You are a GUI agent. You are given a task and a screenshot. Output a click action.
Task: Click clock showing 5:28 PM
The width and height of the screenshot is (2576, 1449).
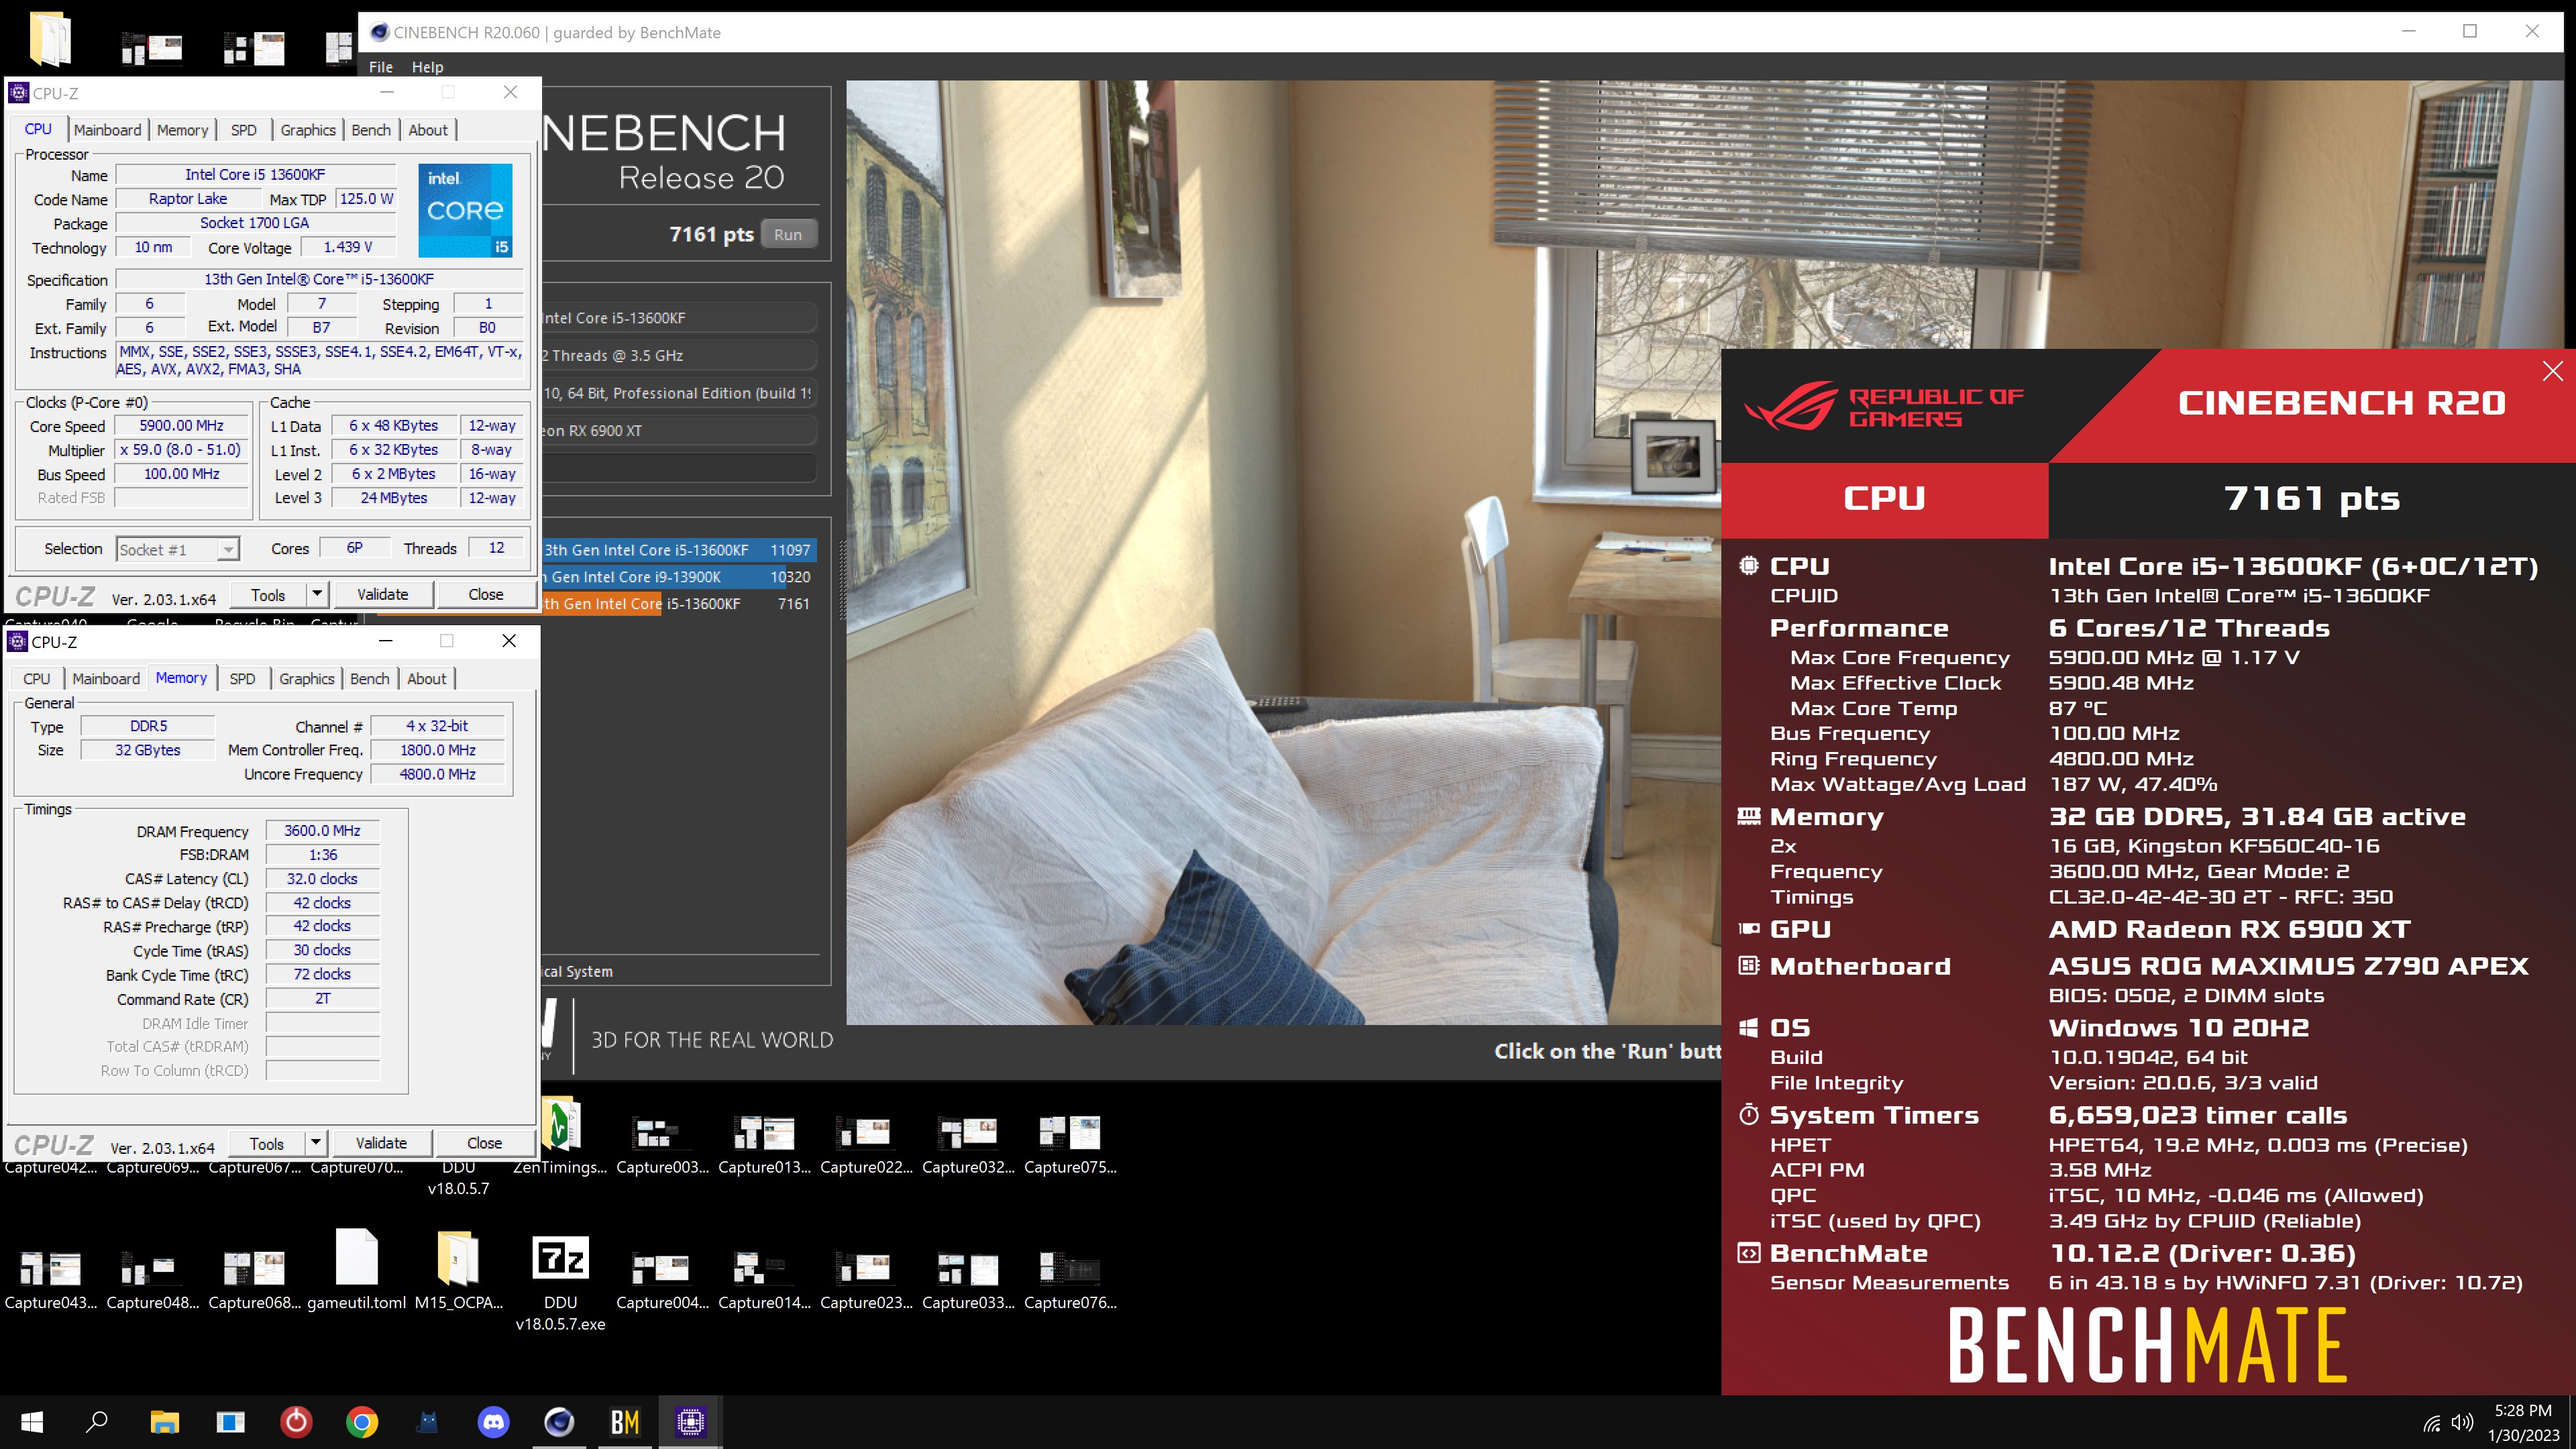[x=2523, y=1411]
